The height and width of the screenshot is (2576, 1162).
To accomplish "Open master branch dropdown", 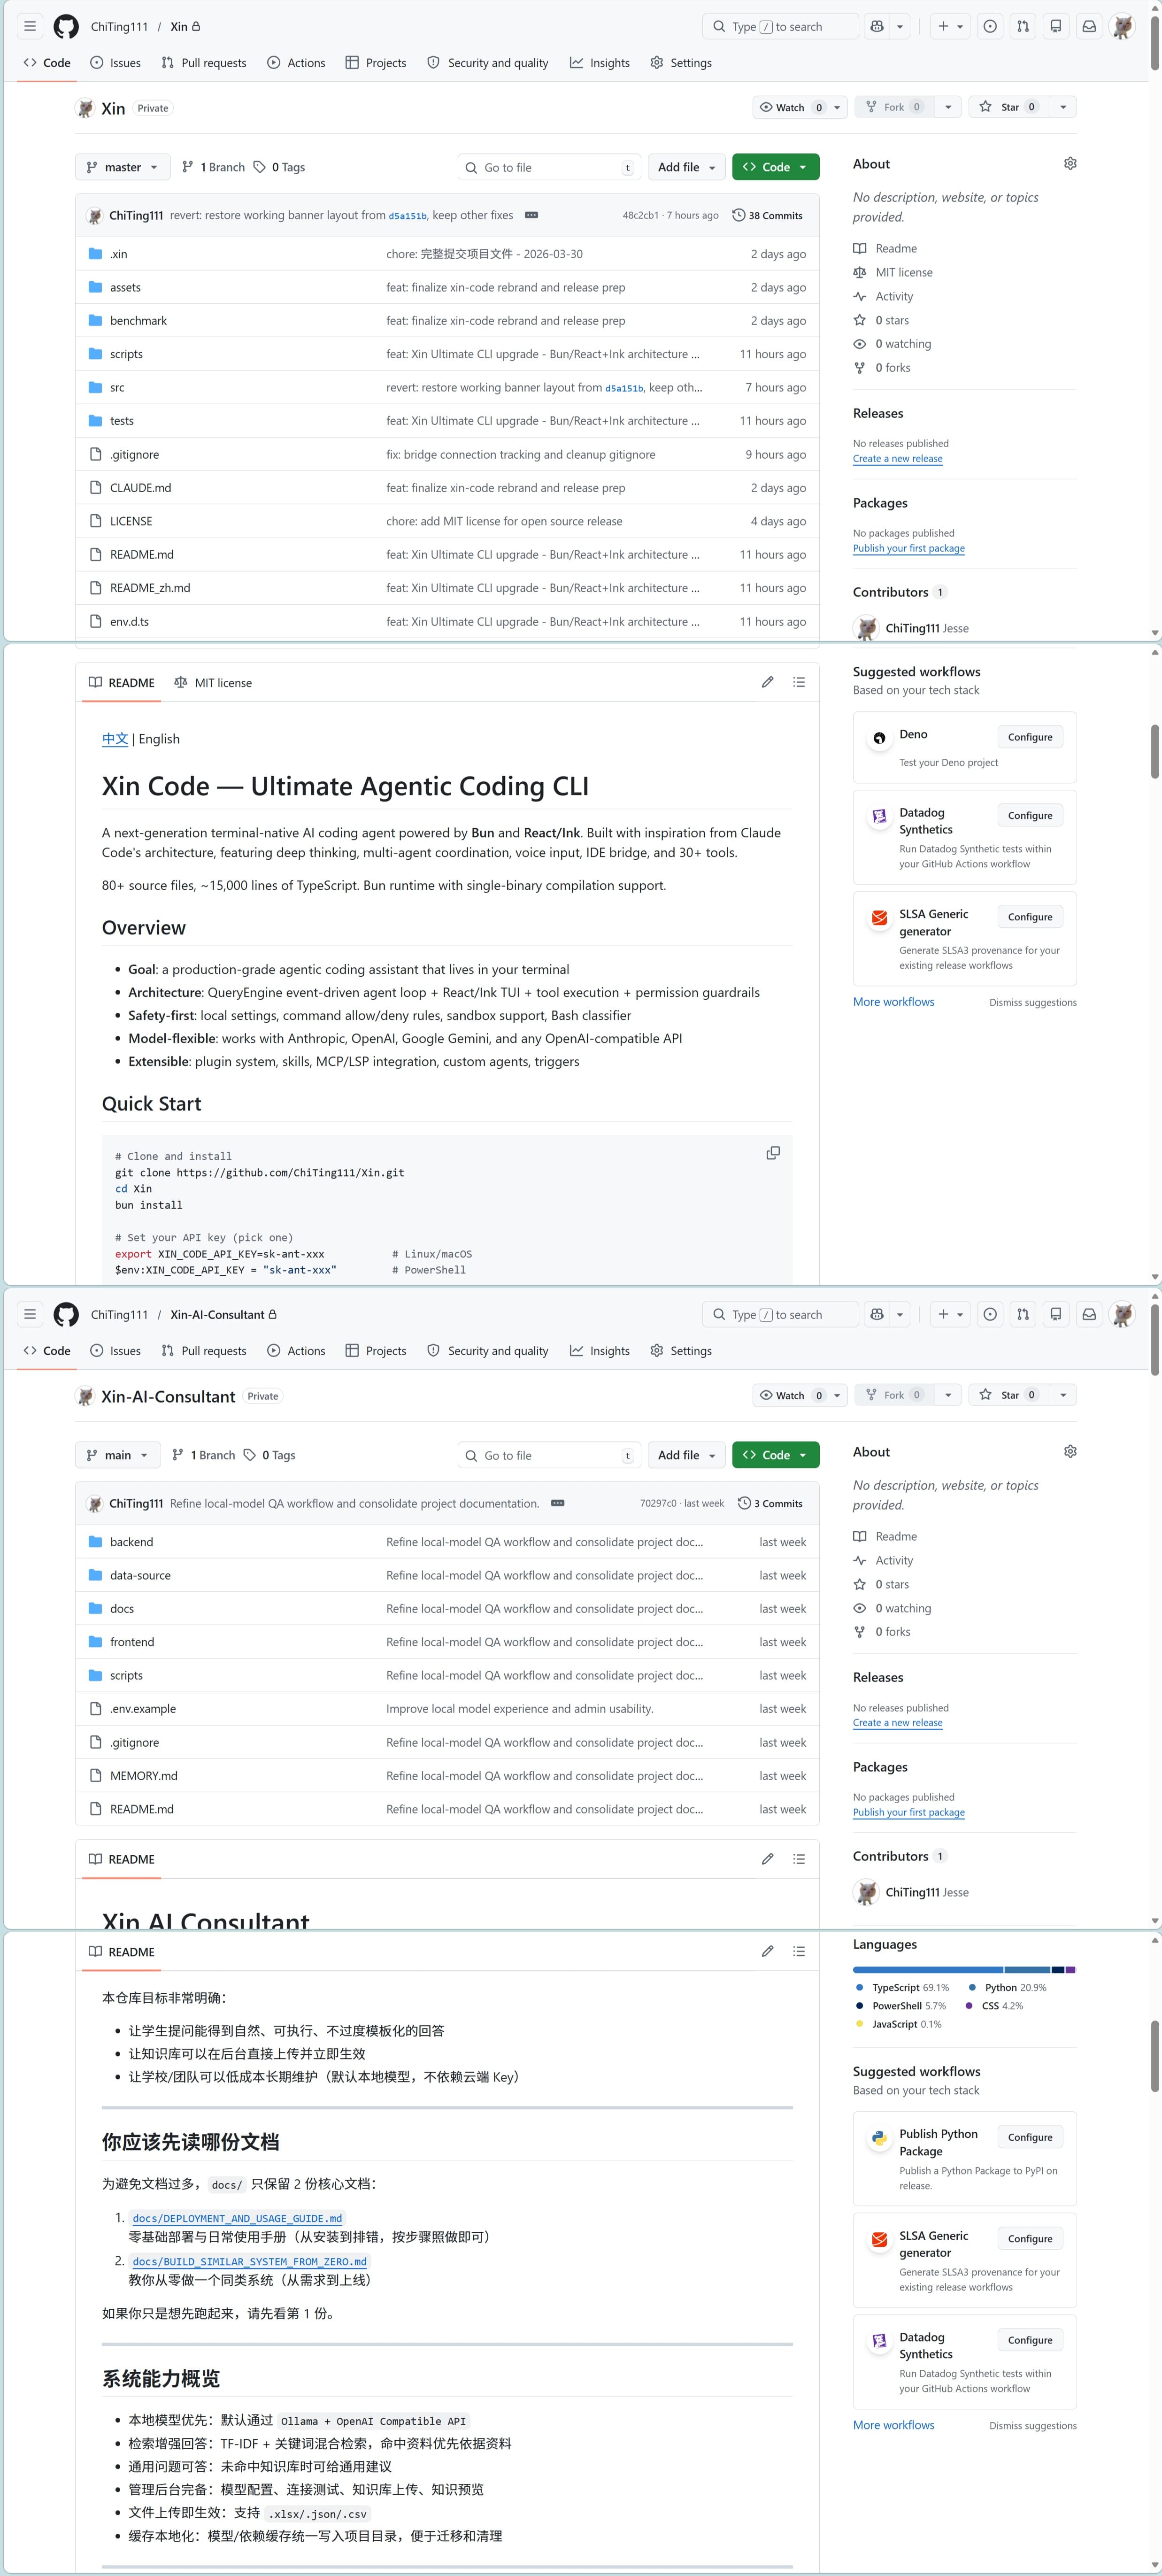I will point(122,167).
